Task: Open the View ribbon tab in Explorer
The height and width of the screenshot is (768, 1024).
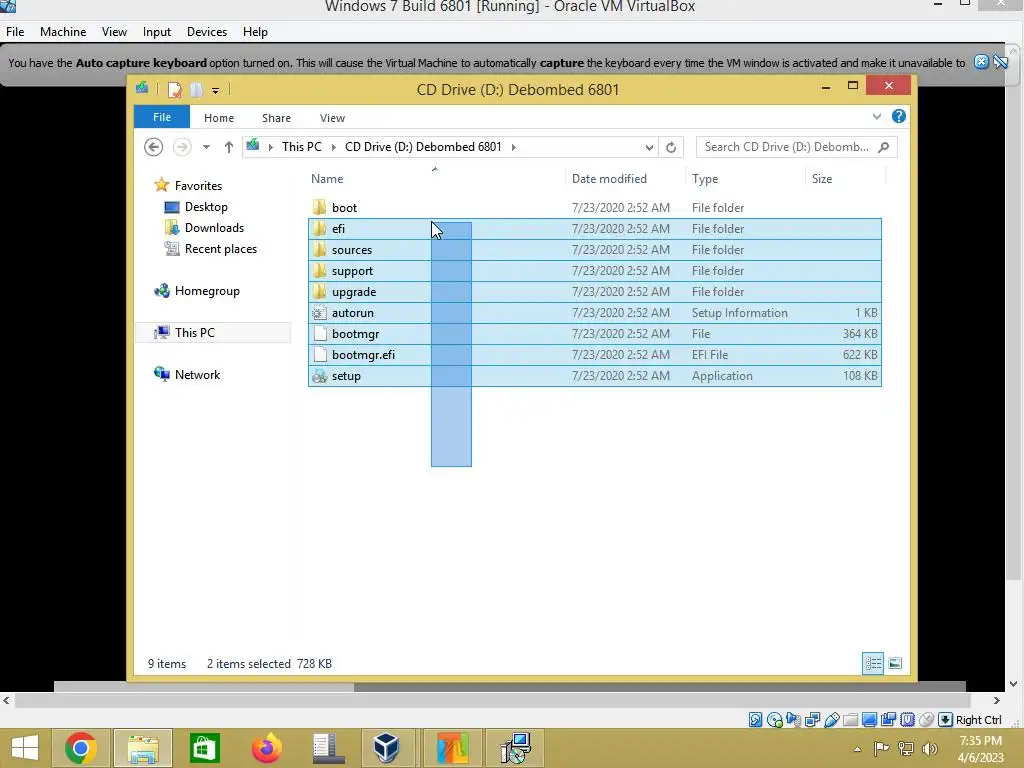Action: pyautogui.click(x=332, y=118)
